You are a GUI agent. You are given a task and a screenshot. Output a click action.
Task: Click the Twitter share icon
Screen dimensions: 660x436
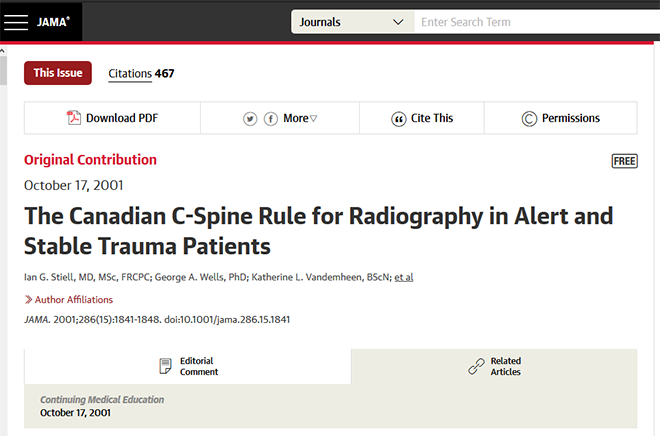pos(250,119)
